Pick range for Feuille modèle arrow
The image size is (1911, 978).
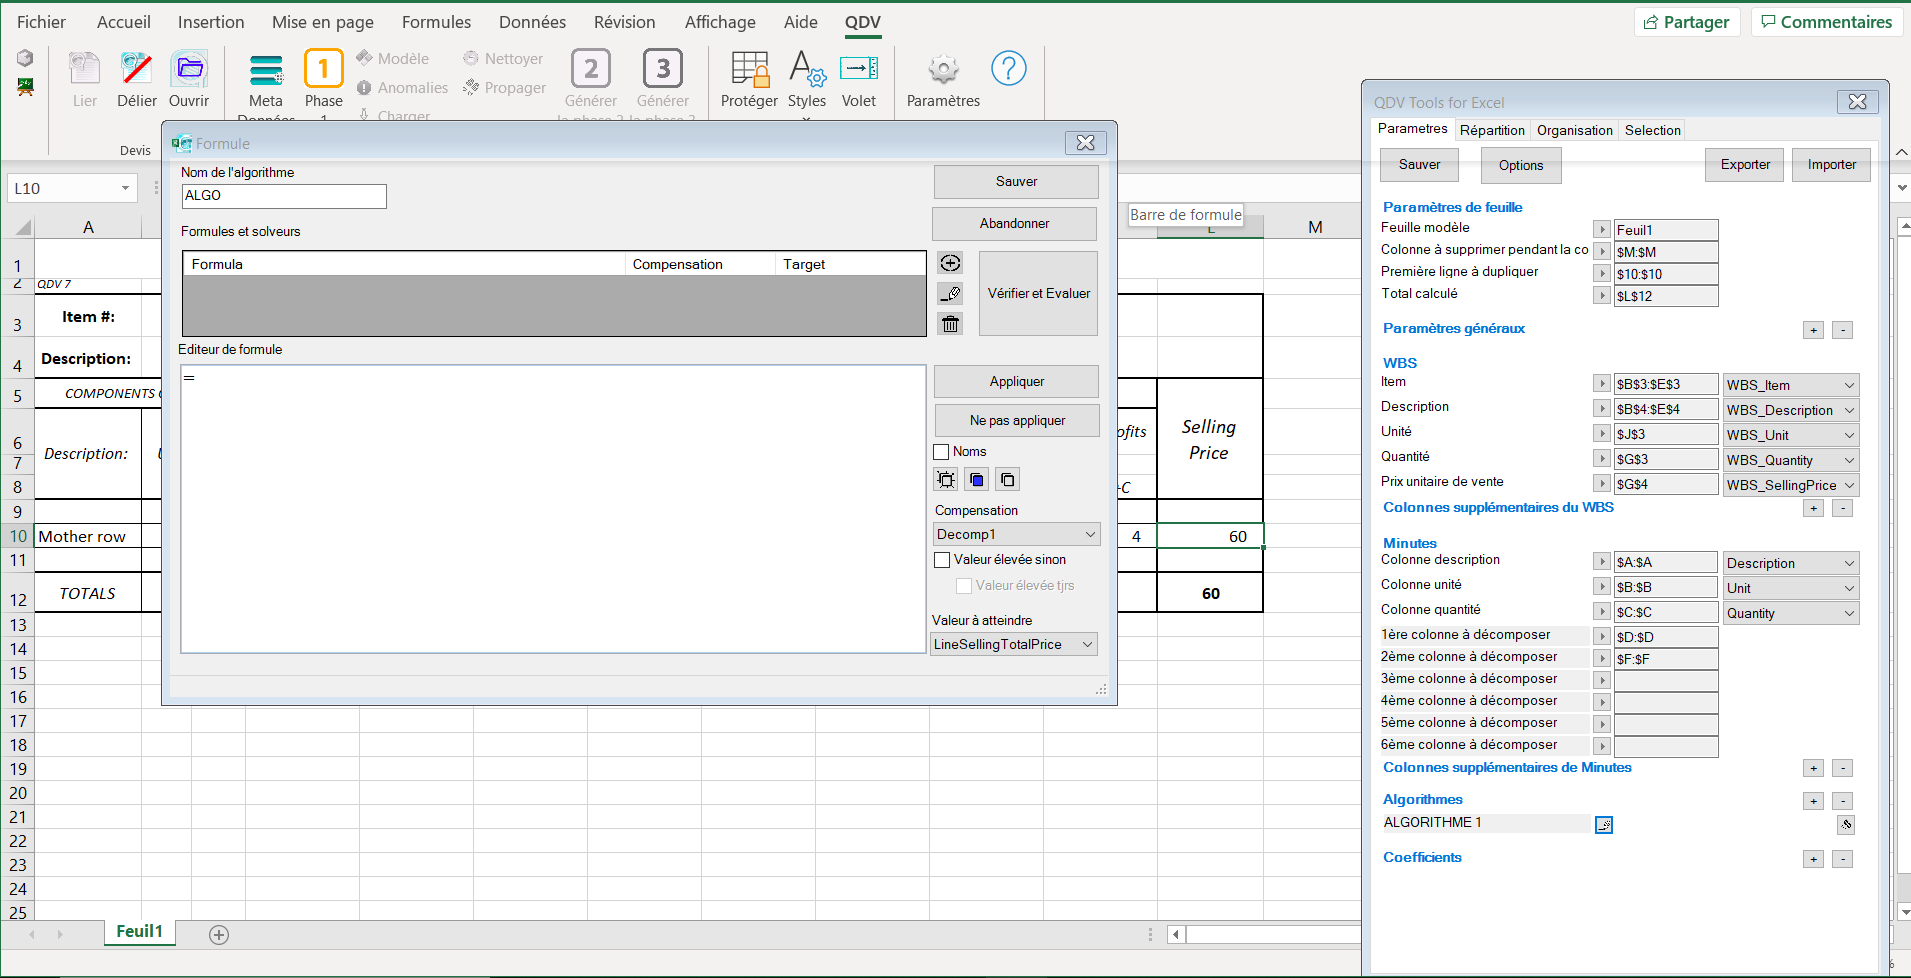(x=1602, y=230)
